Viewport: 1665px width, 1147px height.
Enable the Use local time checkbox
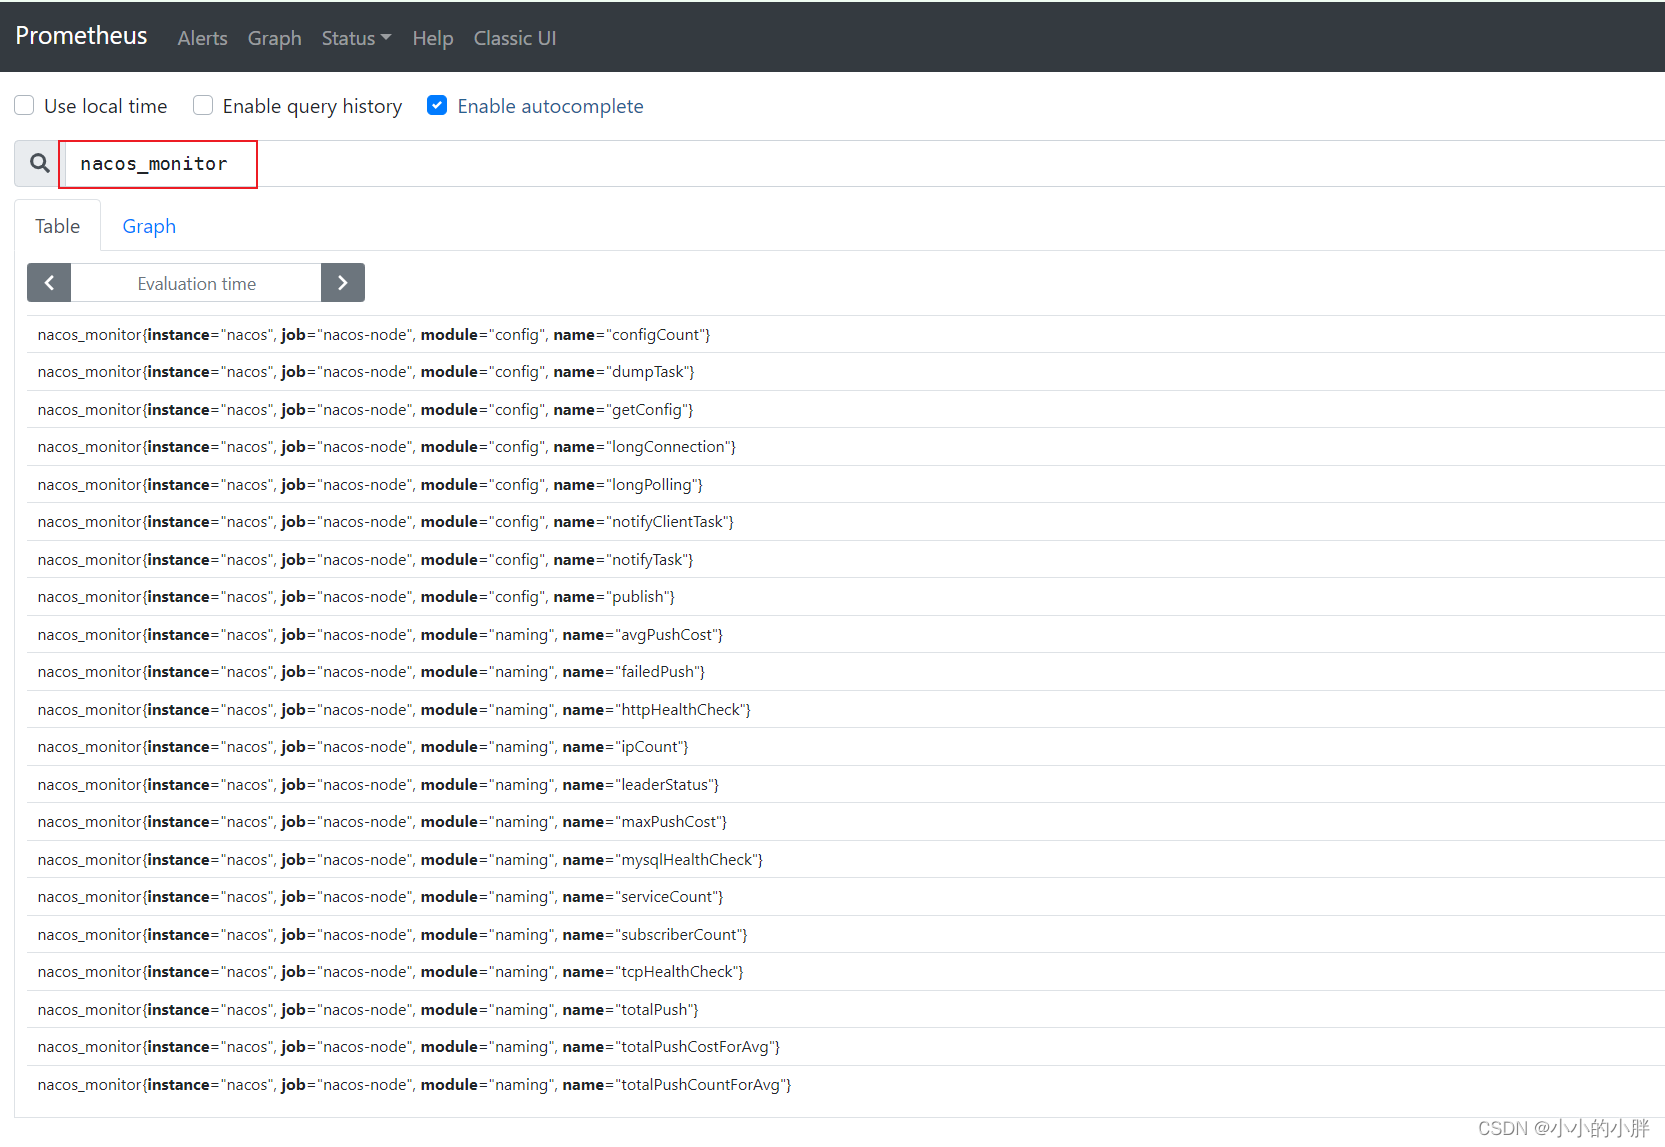[x=24, y=105]
